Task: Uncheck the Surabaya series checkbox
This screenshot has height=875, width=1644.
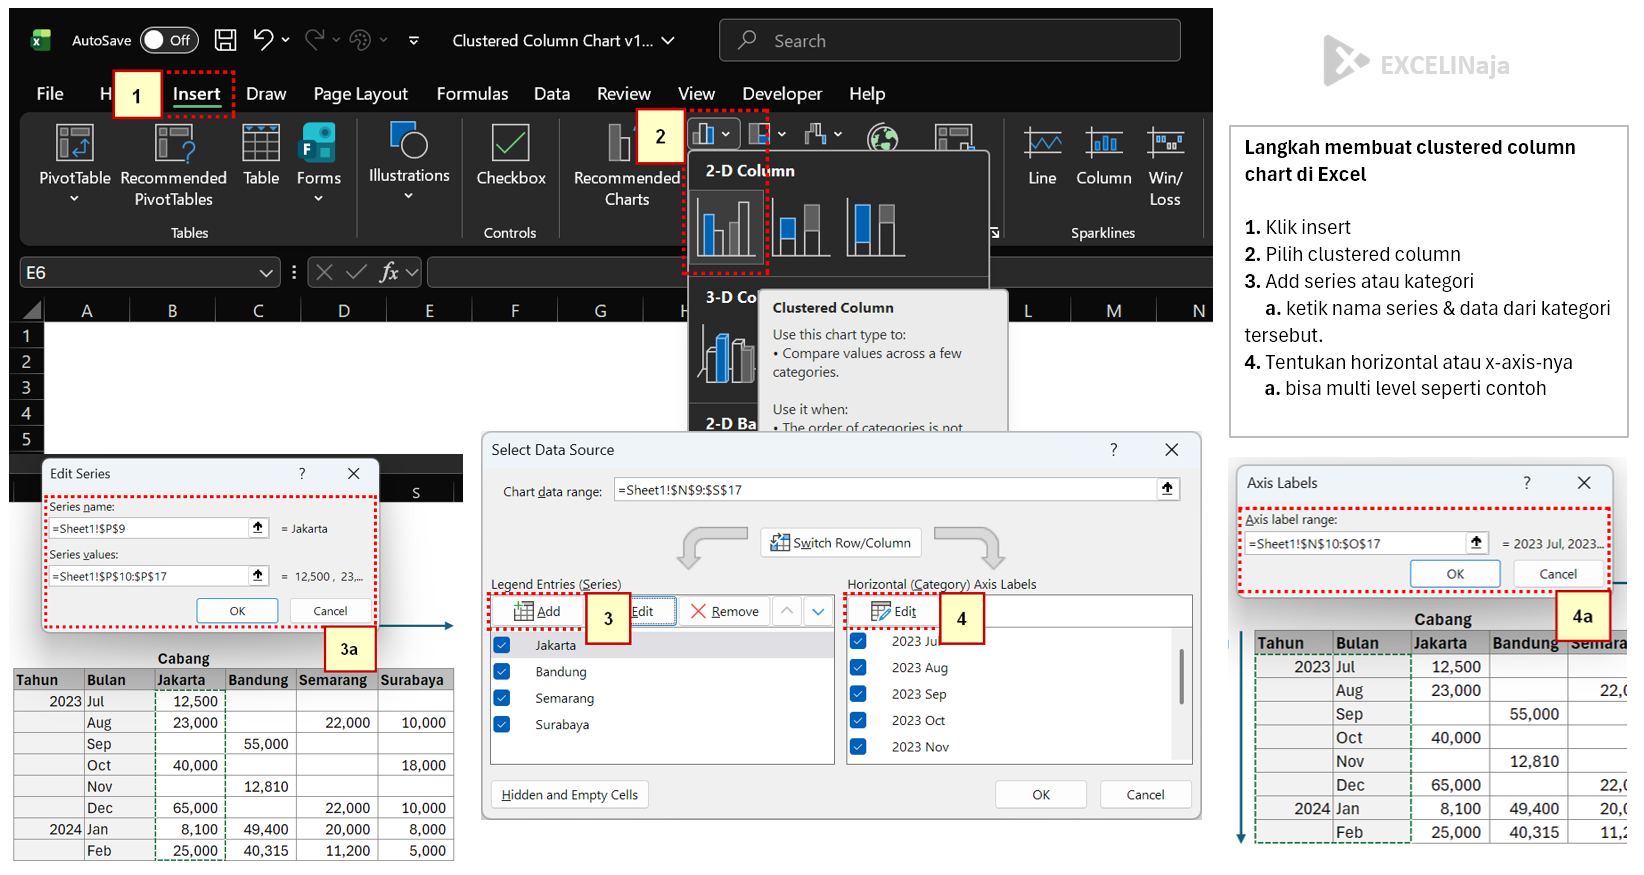Action: click(502, 724)
